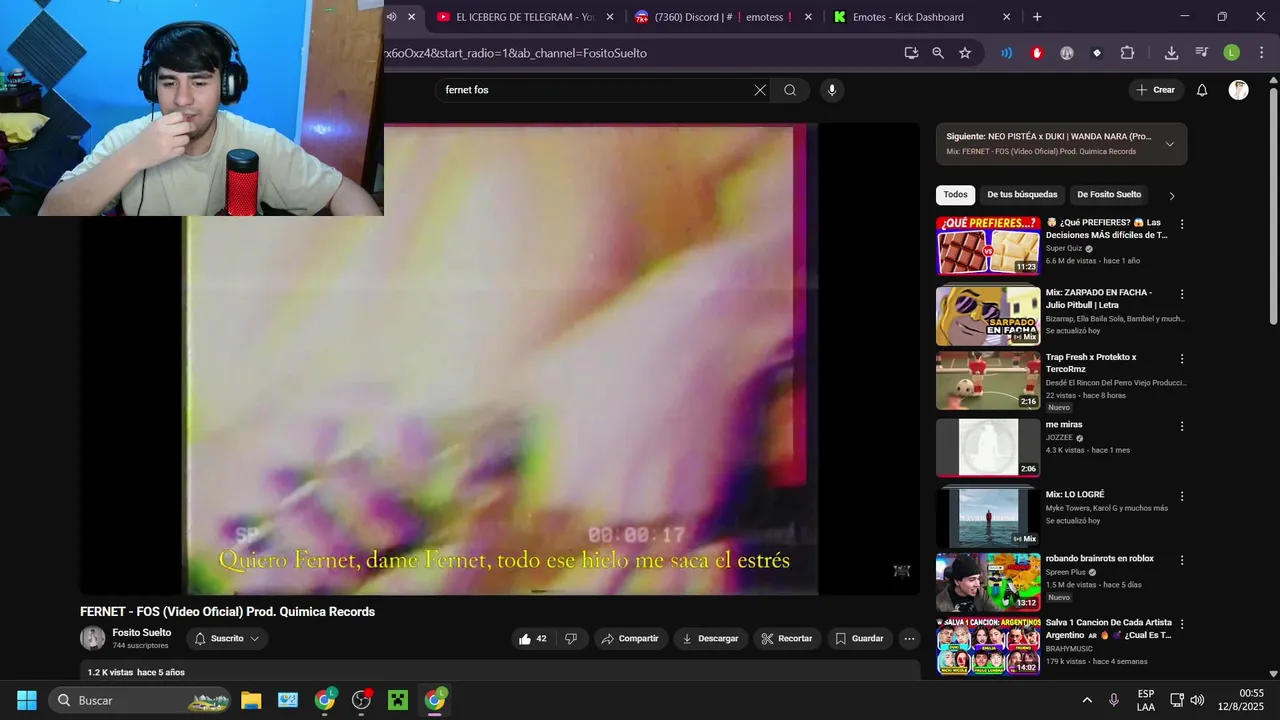Open YouTube notifications bell
This screenshot has width=1280, height=720.
tap(1202, 90)
